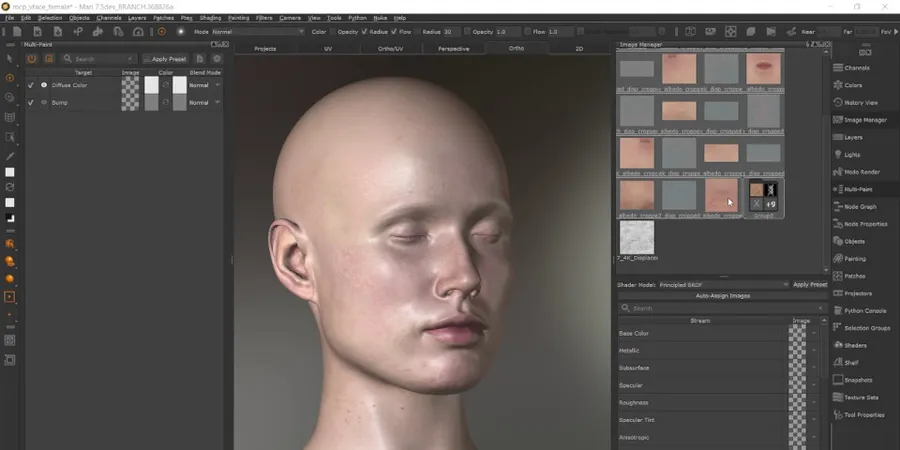Select the 7_4K_Displace image thumbnail
The image size is (900, 450).
[x=636, y=238]
